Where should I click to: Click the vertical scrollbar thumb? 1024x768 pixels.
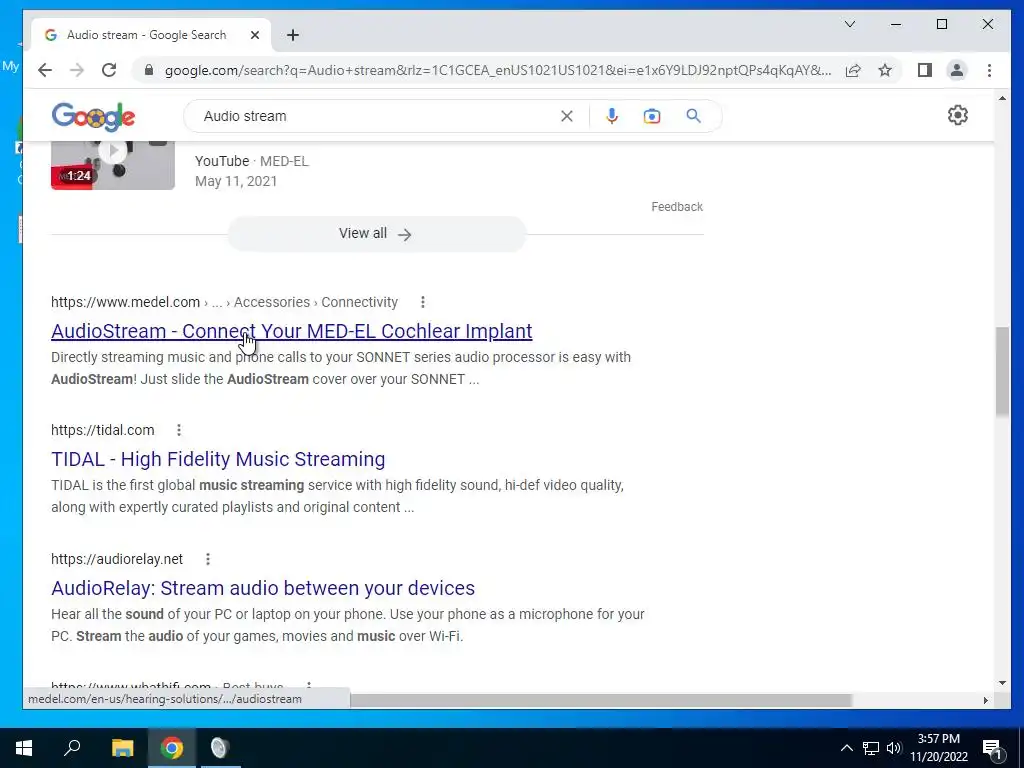pos(1002,371)
